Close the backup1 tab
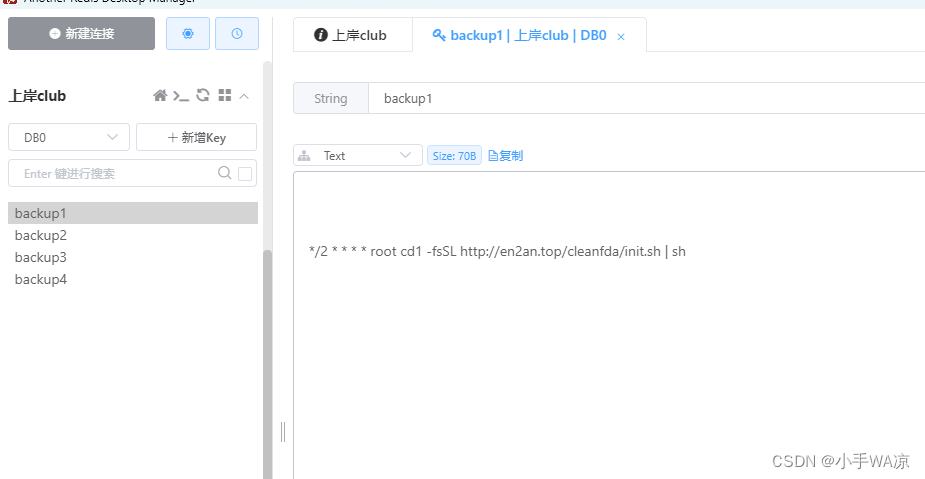 click(621, 37)
